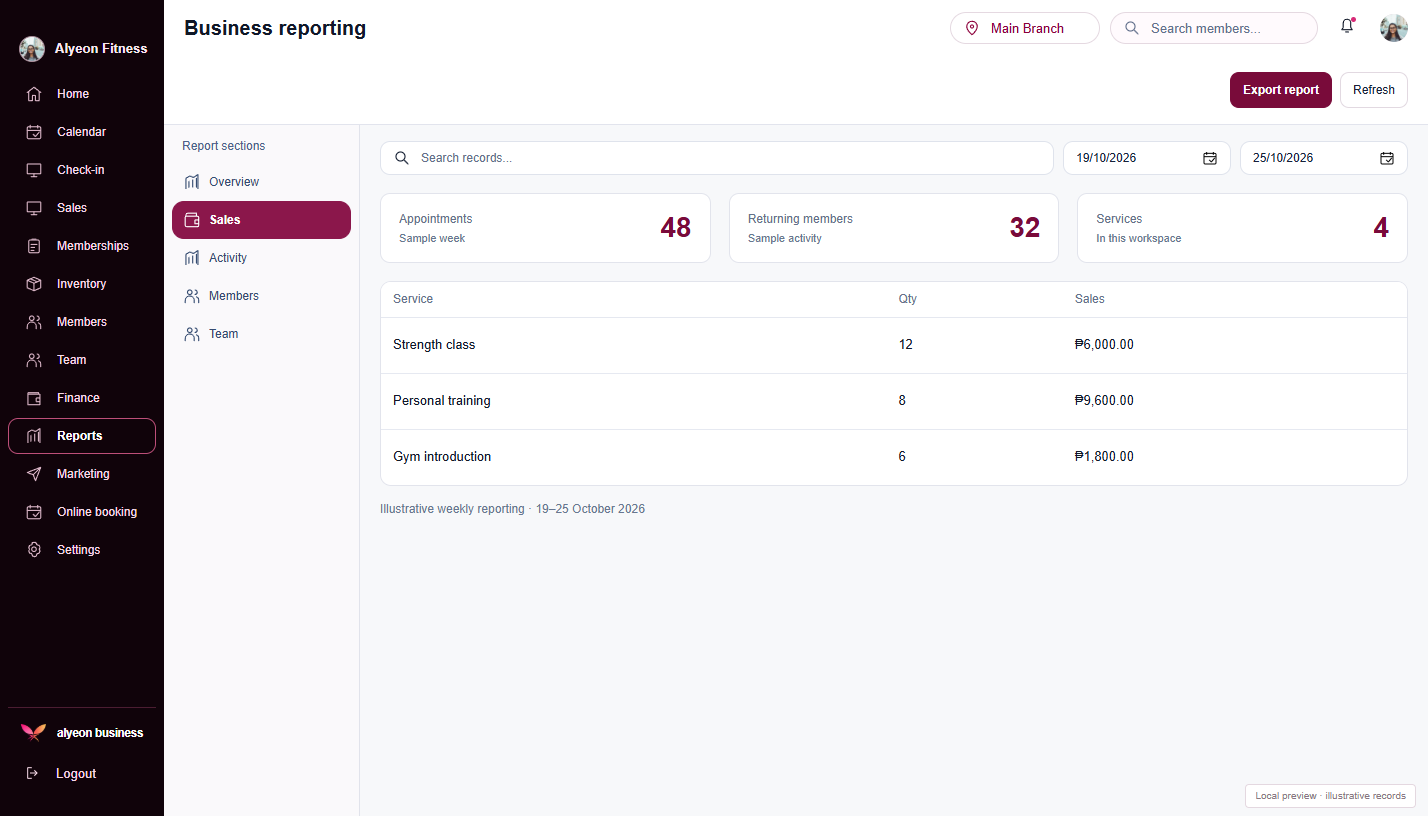Focus the Search members field
This screenshot has width=1428, height=816.
(1214, 28)
